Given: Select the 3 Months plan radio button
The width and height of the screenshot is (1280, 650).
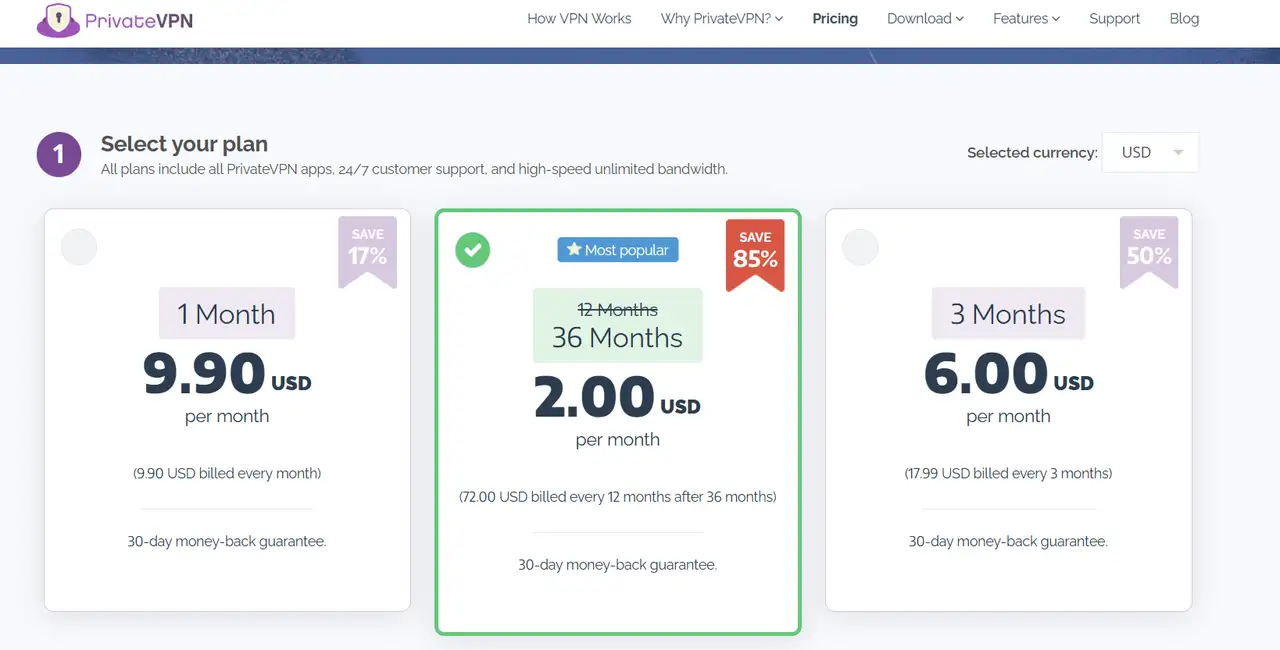Looking at the screenshot, I should coord(860,247).
